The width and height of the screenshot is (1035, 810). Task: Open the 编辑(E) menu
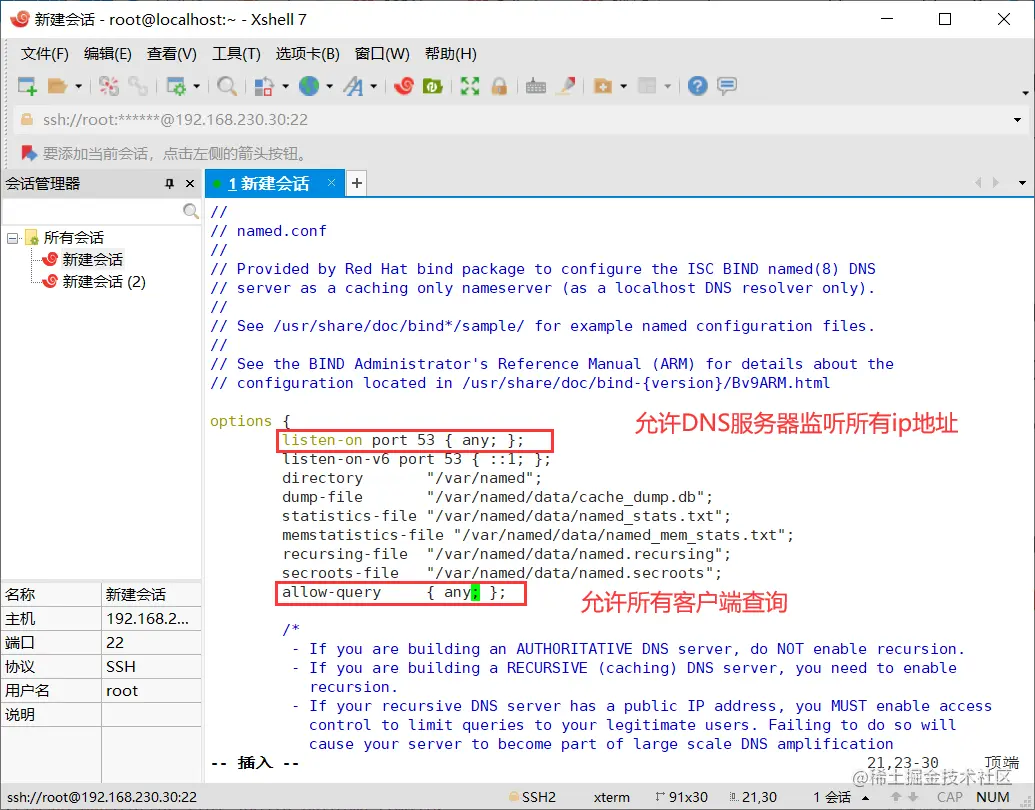tap(108, 53)
